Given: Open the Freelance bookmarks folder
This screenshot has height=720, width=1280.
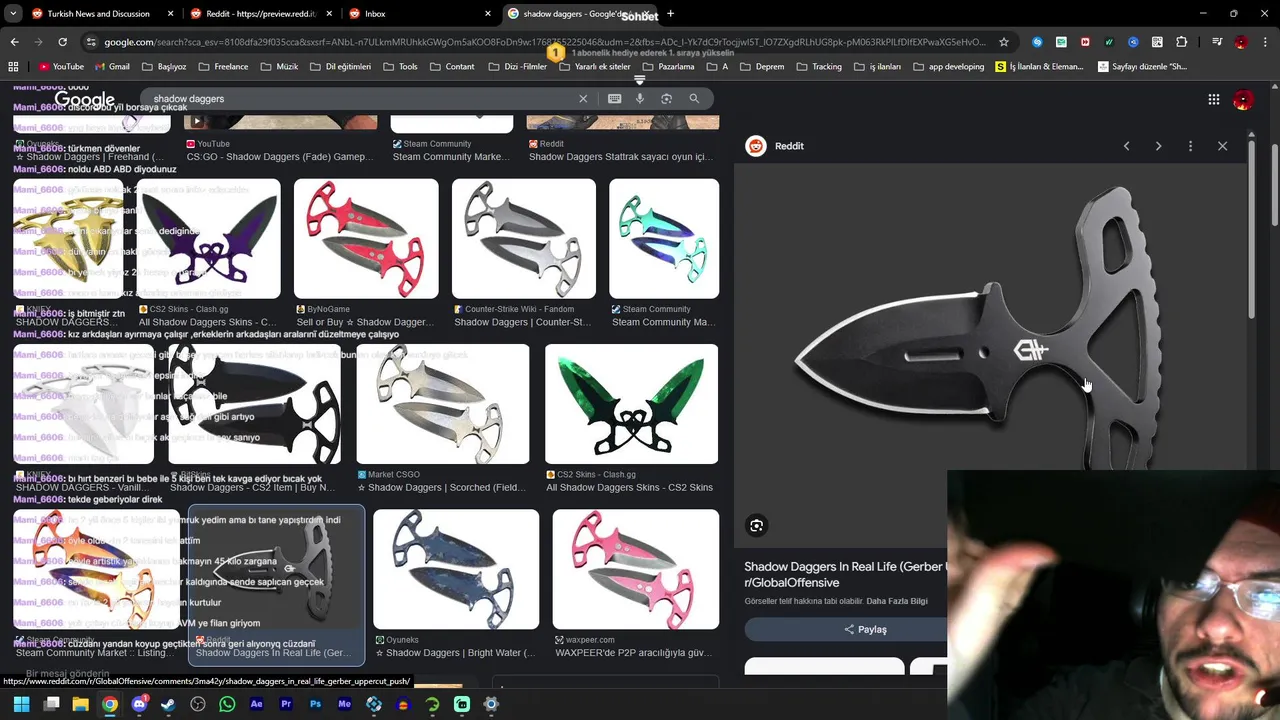Looking at the screenshot, I should pyautogui.click(x=223, y=67).
